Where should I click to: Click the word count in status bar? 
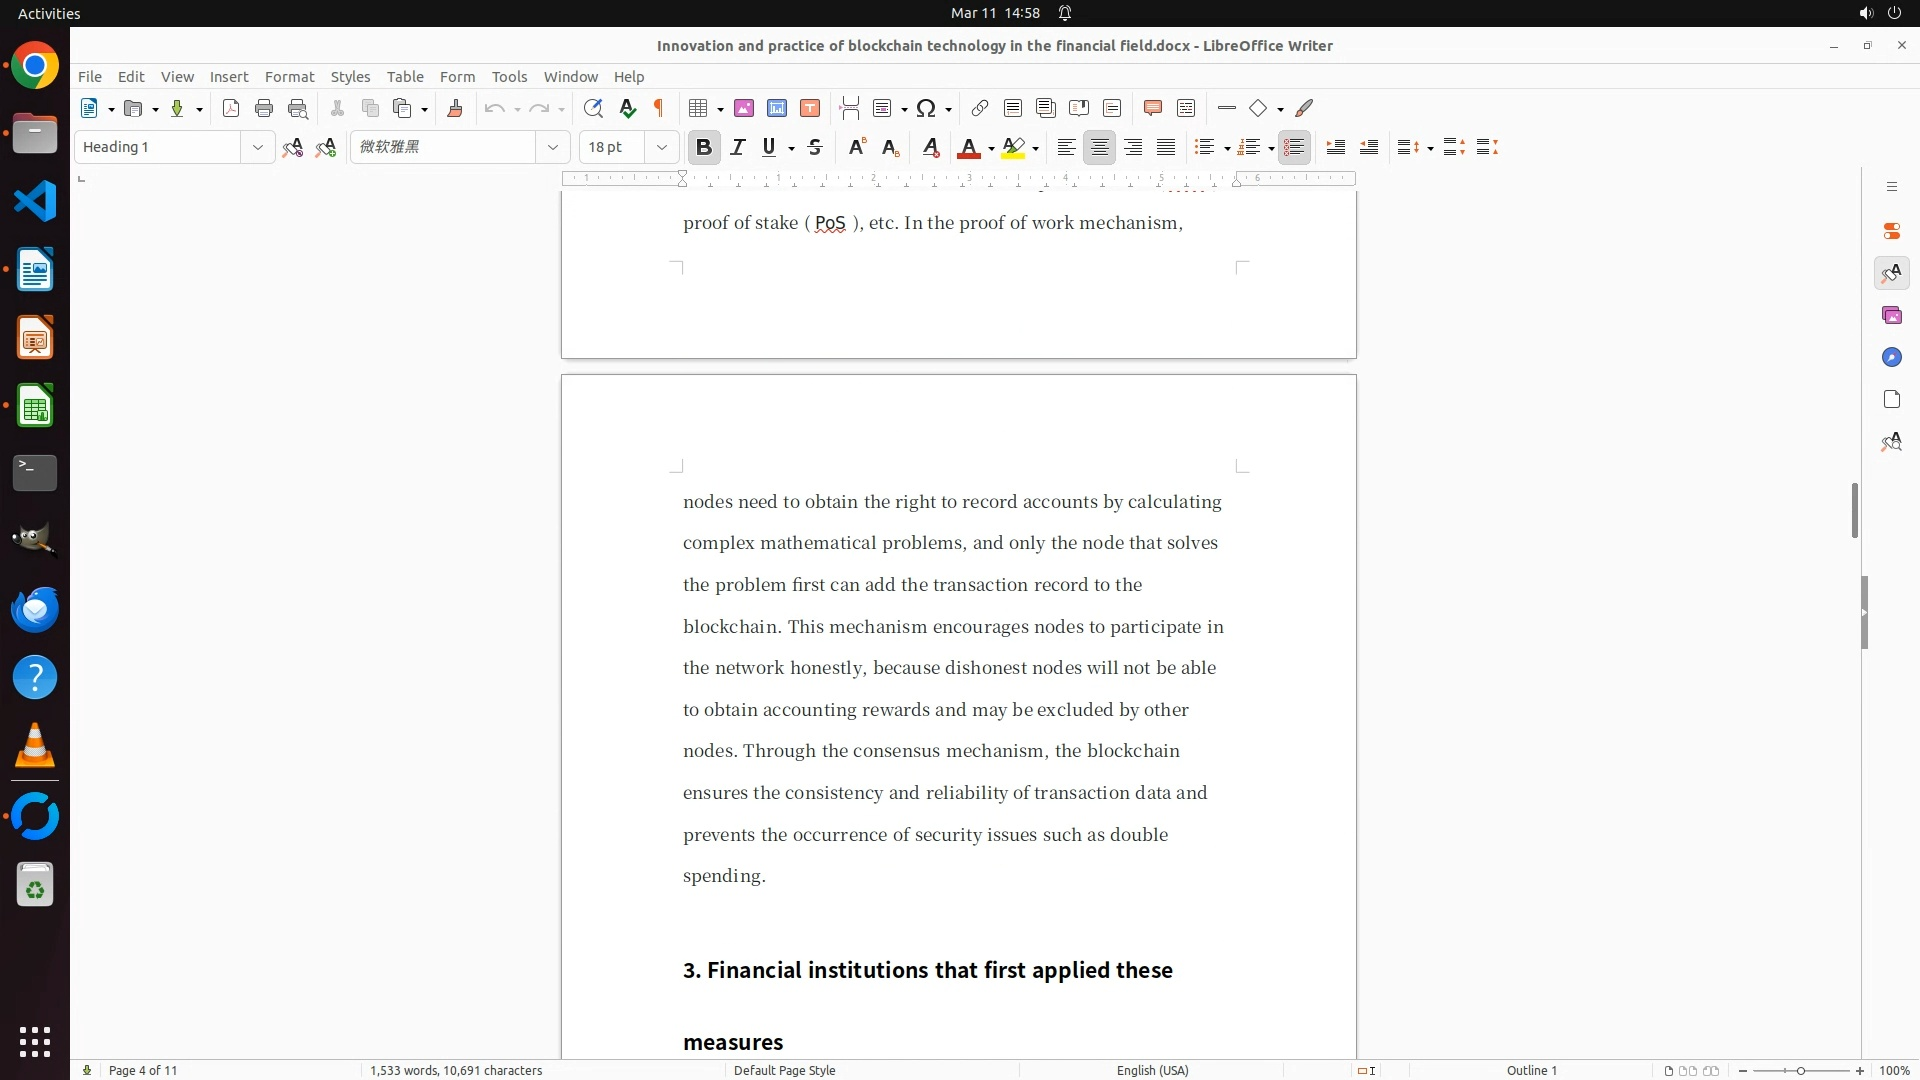coord(456,1070)
